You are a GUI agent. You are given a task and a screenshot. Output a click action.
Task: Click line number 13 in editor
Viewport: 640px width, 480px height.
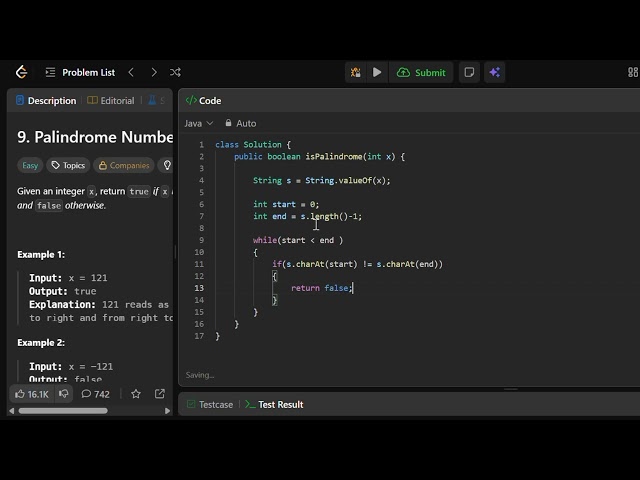click(199, 288)
